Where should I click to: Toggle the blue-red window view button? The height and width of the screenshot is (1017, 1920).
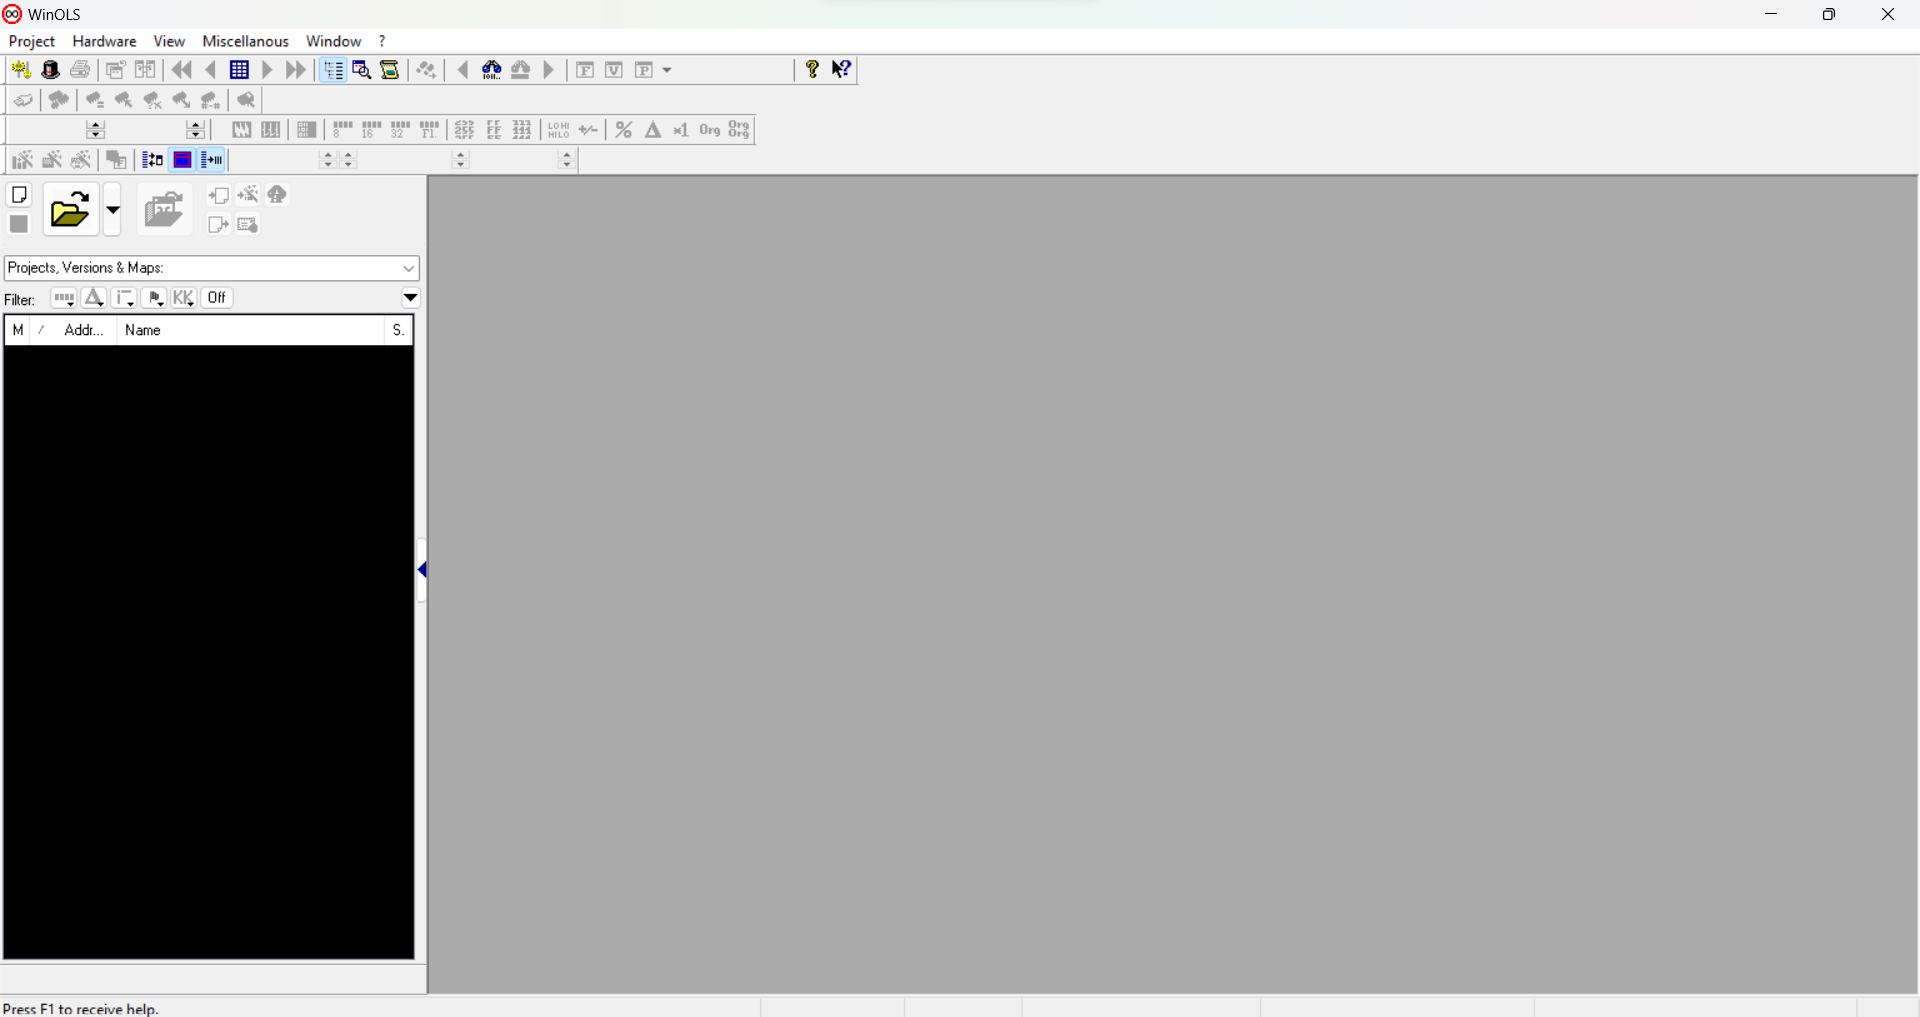point(183,160)
